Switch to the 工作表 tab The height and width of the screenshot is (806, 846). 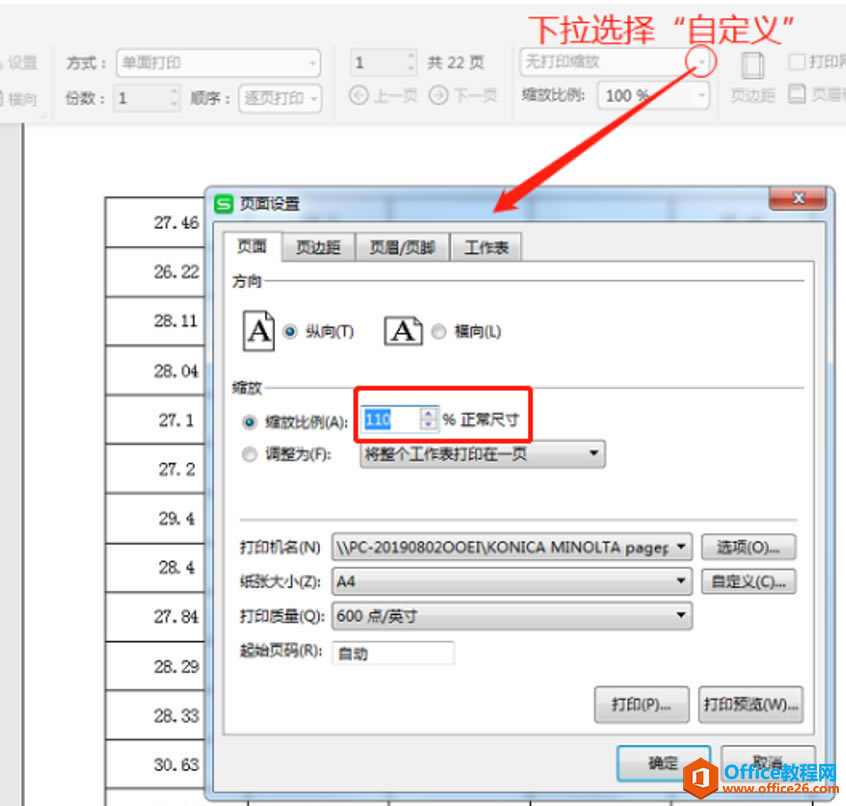tap(486, 248)
